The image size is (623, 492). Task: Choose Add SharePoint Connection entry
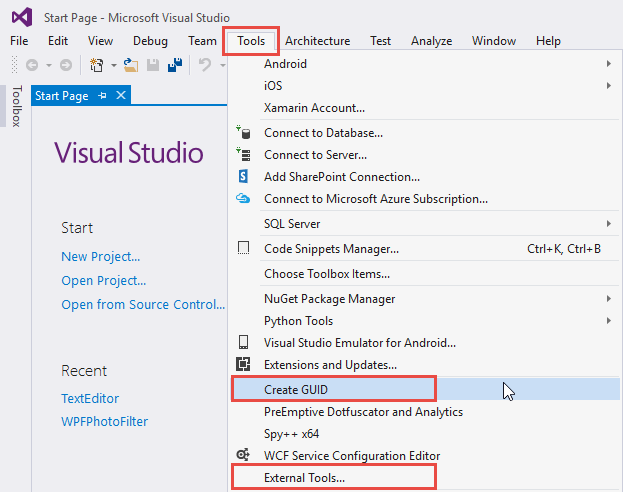pos(426,176)
